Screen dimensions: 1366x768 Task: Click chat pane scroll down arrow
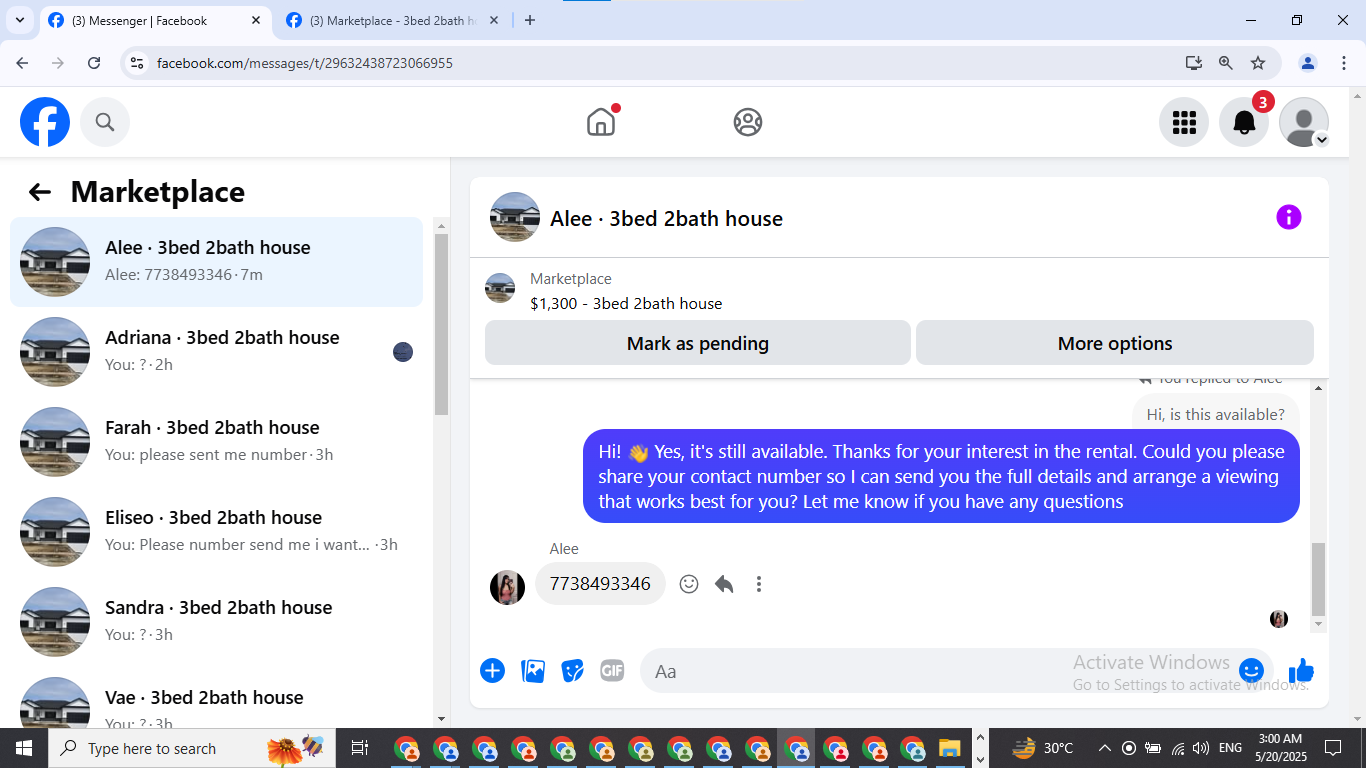(1318, 624)
